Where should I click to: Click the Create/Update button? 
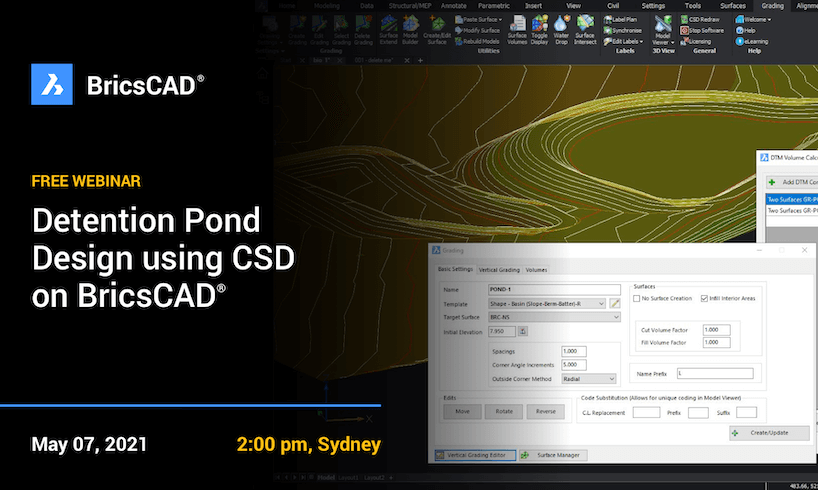coord(769,433)
